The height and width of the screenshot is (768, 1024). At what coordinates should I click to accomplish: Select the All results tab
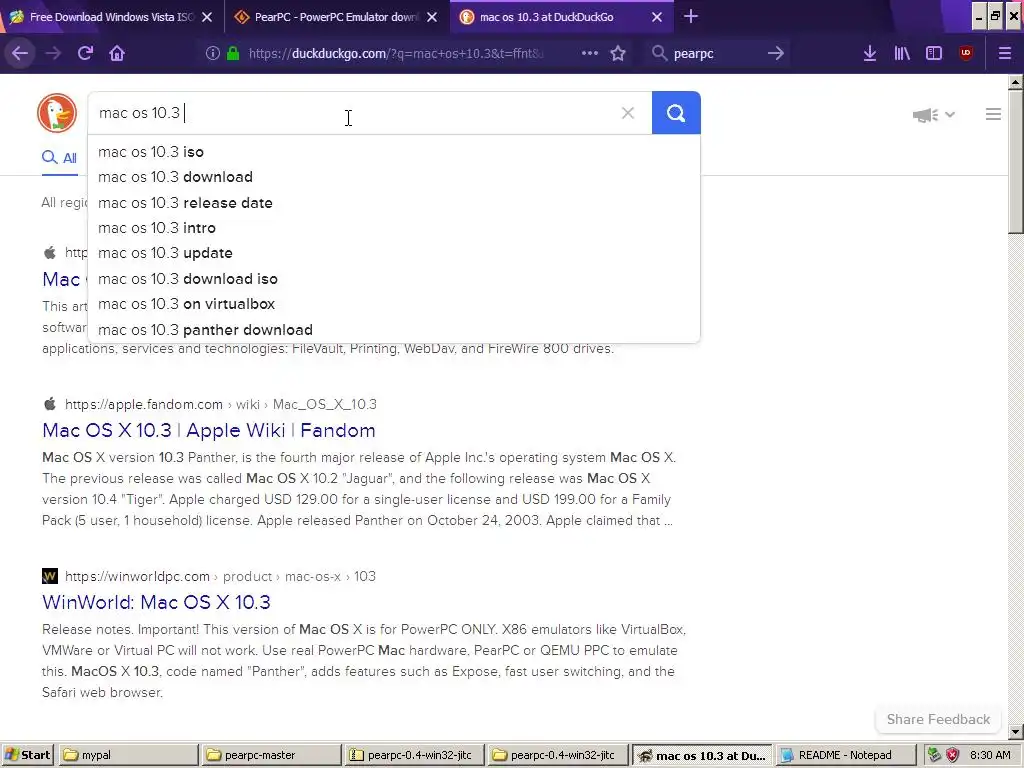pos(59,157)
